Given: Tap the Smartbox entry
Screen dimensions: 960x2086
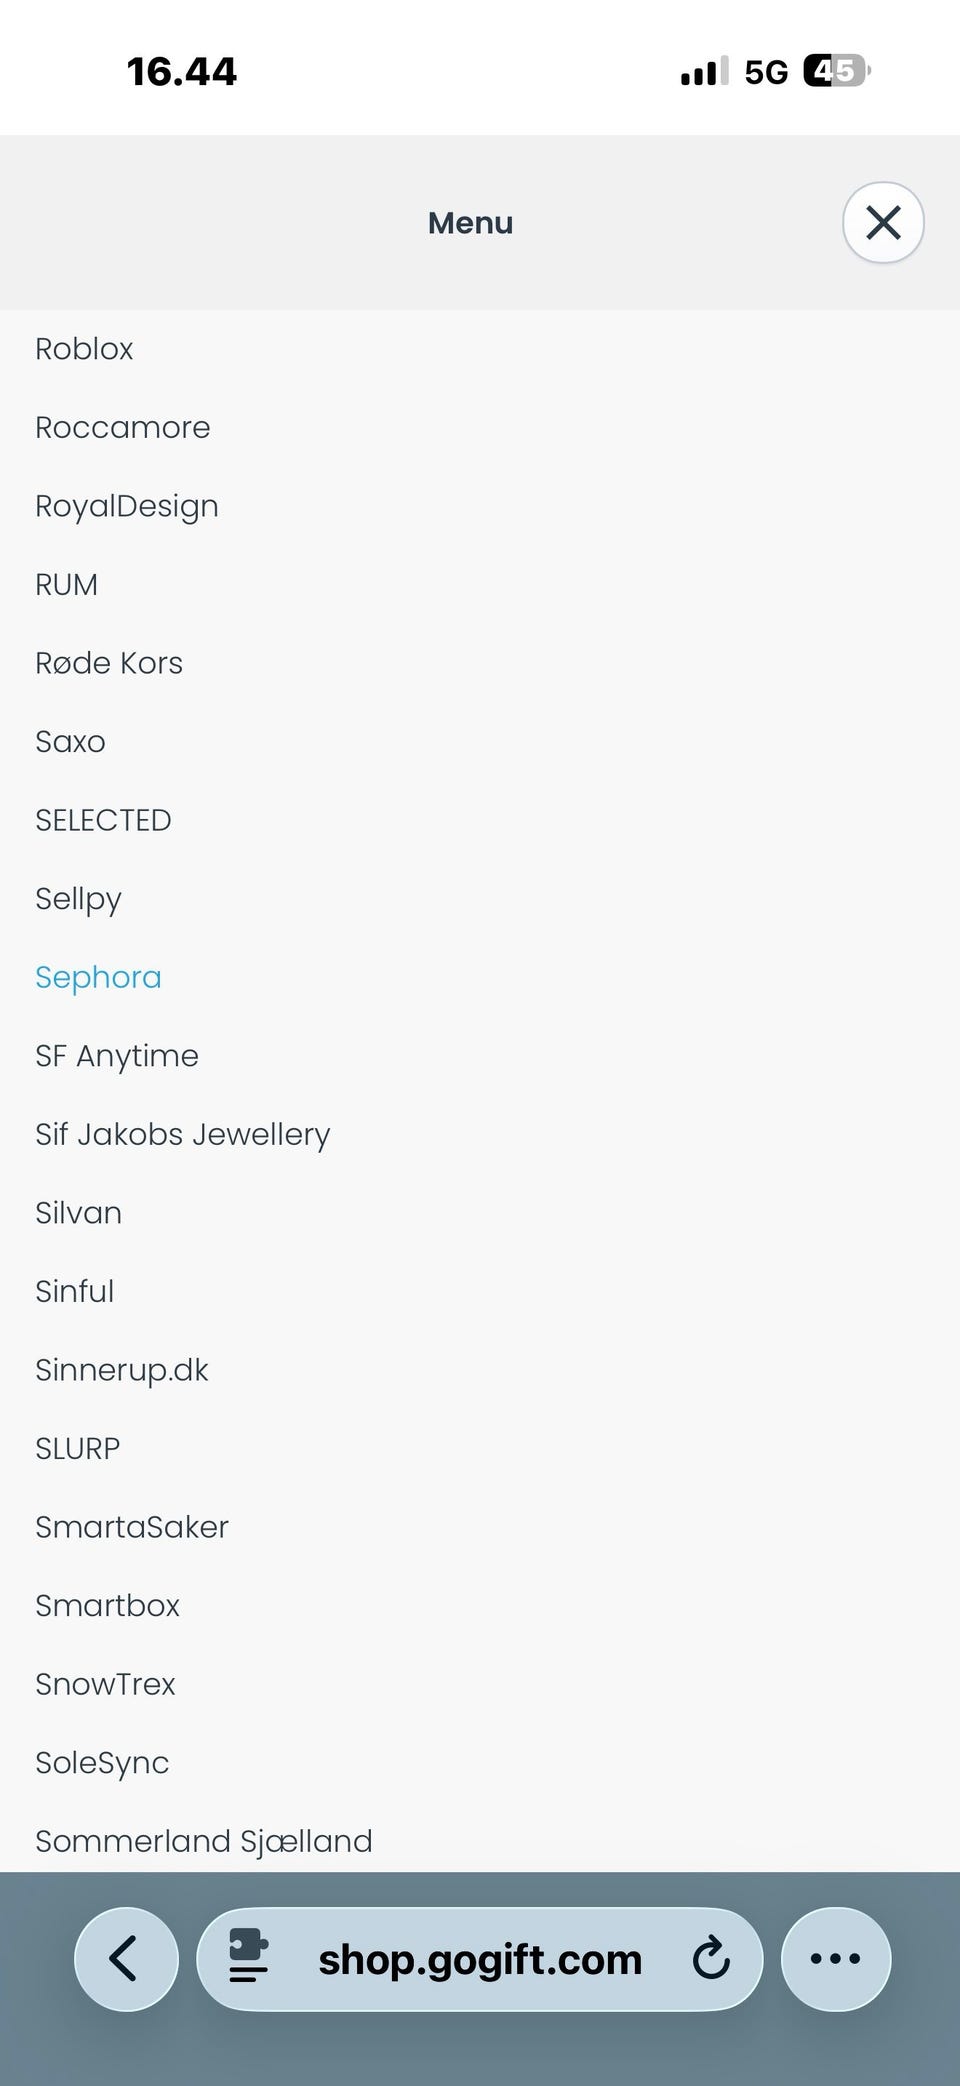Looking at the screenshot, I should point(108,1605).
